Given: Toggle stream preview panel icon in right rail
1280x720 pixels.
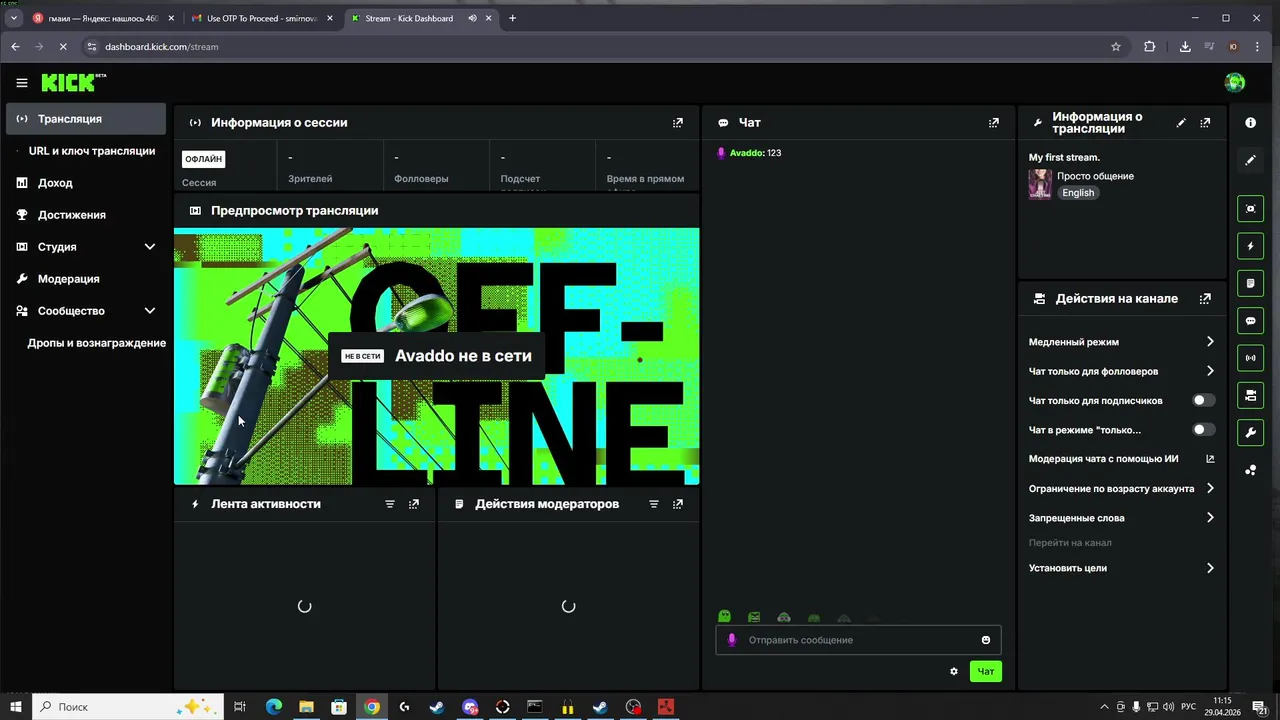Looking at the screenshot, I should [1251, 209].
